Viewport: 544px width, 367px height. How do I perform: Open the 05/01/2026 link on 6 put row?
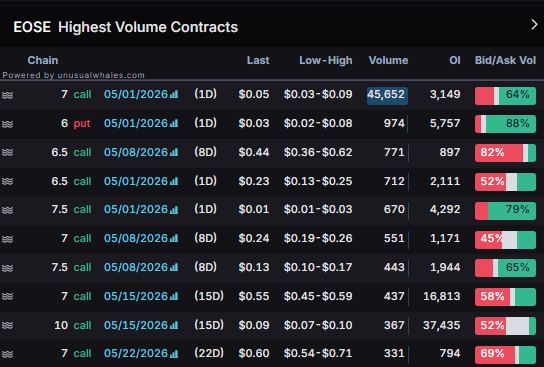click(x=136, y=123)
